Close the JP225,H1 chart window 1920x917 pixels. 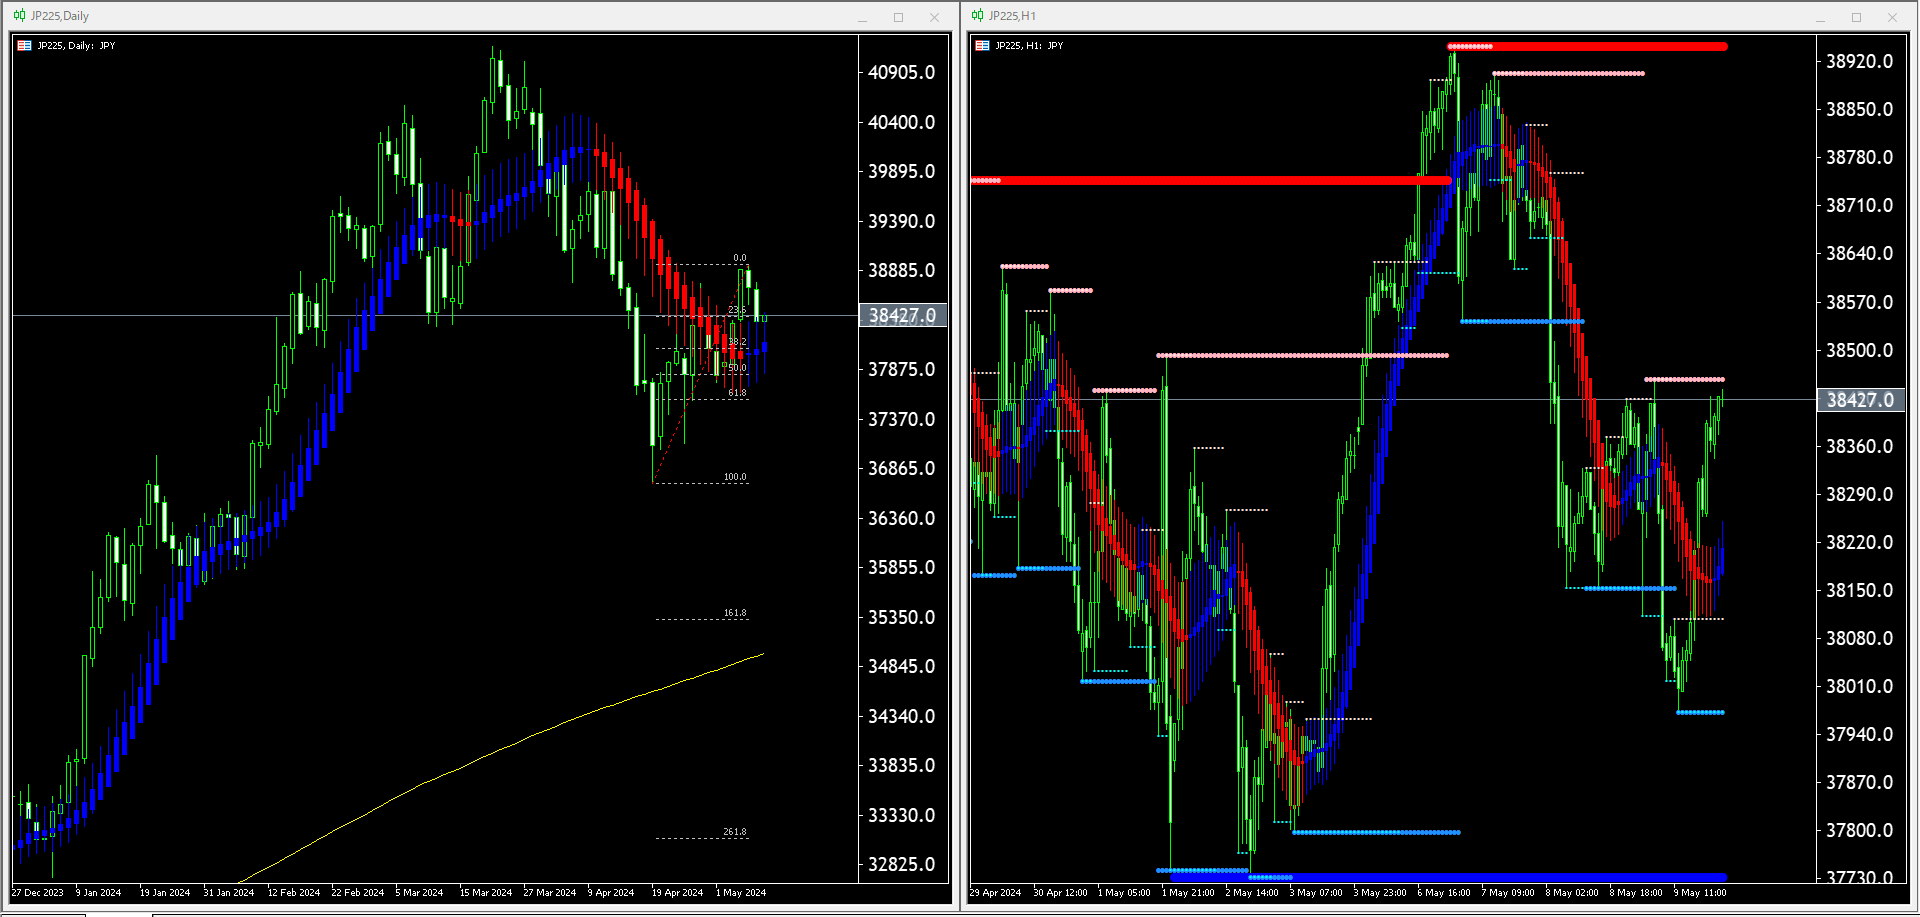point(1892,17)
